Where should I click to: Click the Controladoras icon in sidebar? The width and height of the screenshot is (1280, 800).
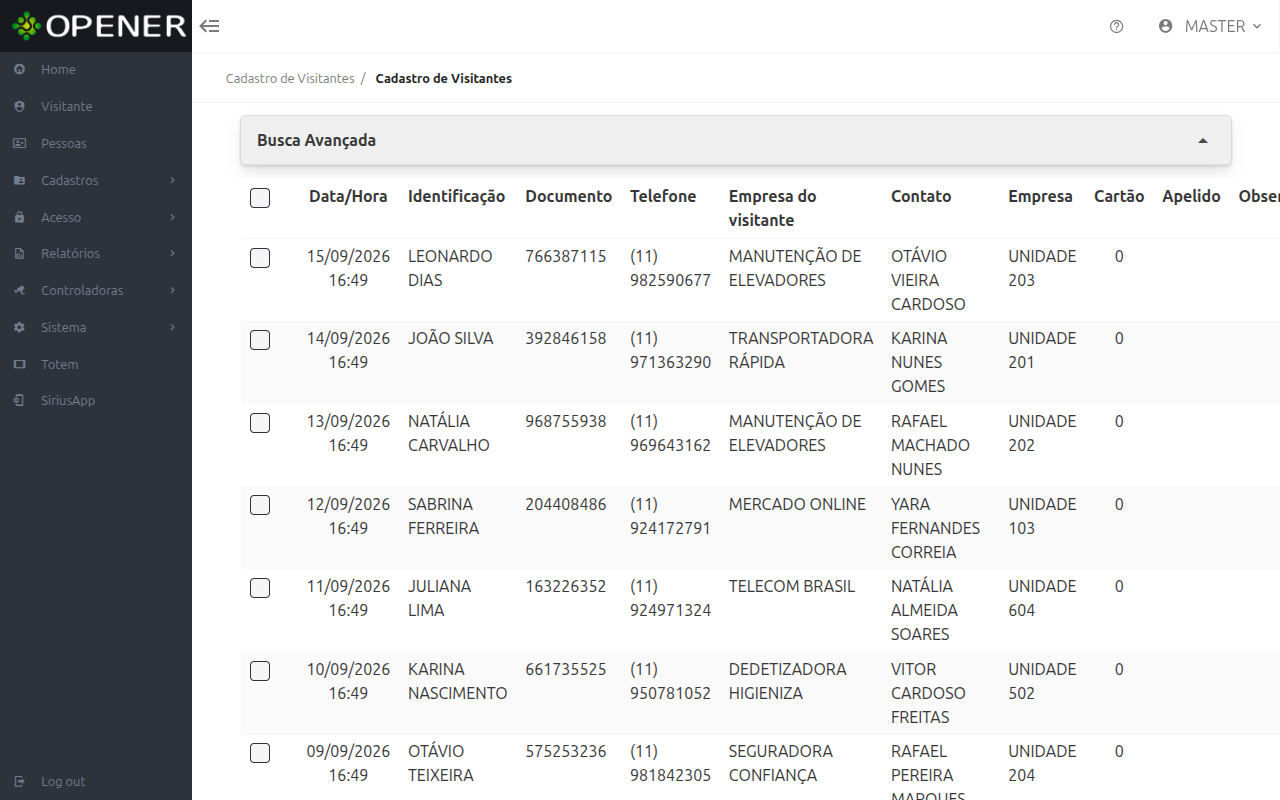tap(19, 290)
